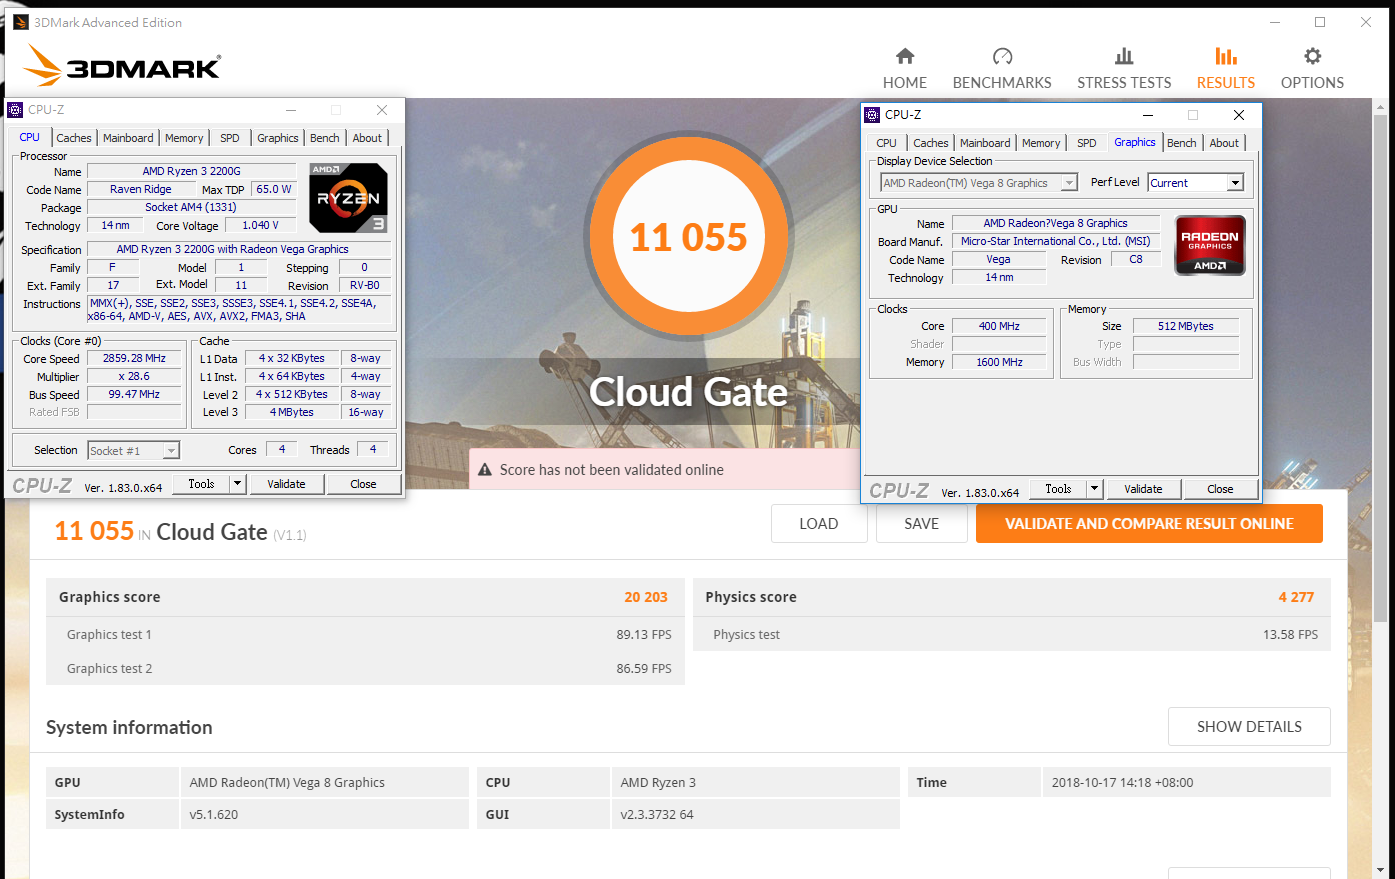Go to 3DMark Home icon

[x=905, y=56]
